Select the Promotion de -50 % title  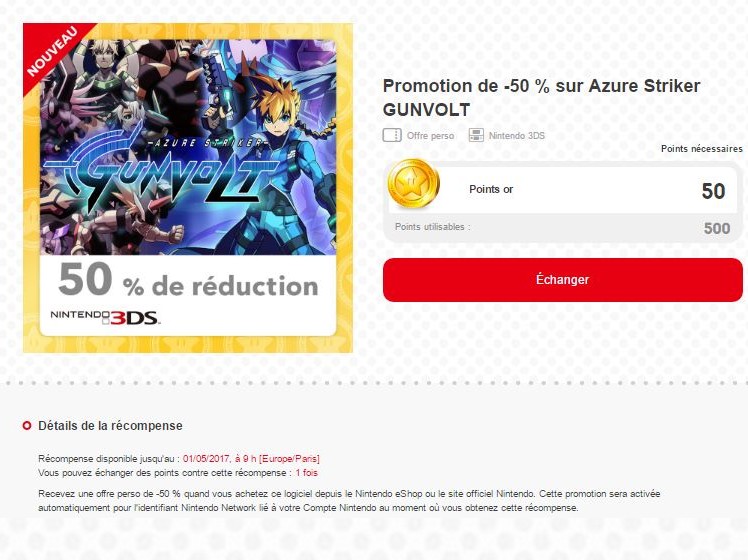[541, 98]
